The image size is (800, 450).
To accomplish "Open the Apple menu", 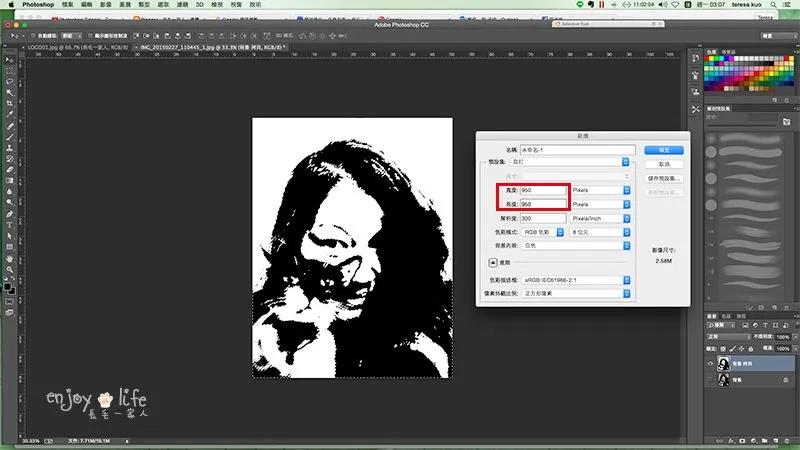I will [11, 5].
